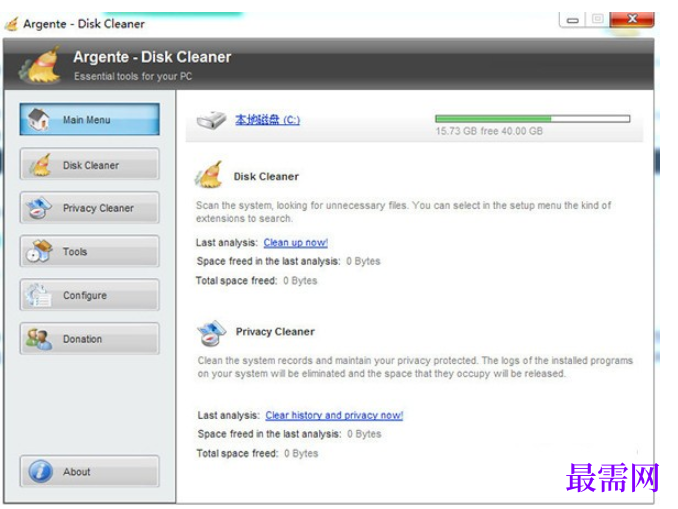Click the 'Privacy Cleaner' heading in main panel
The width and height of the screenshot is (678, 509).
pyautogui.click(x=275, y=332)
